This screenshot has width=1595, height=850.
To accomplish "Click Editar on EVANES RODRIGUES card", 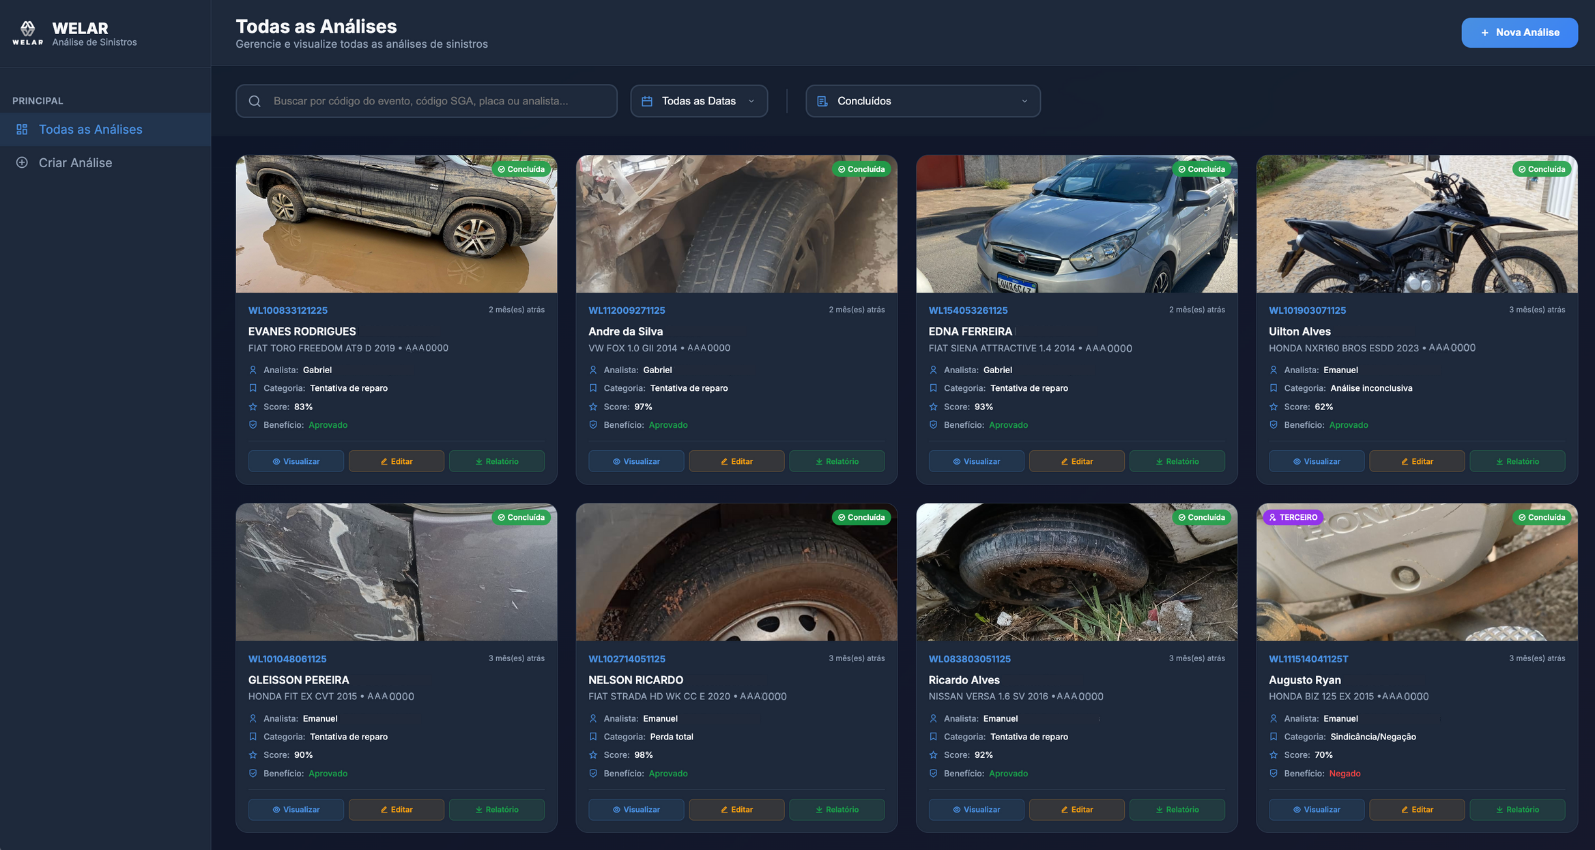I will pos(397,461).
